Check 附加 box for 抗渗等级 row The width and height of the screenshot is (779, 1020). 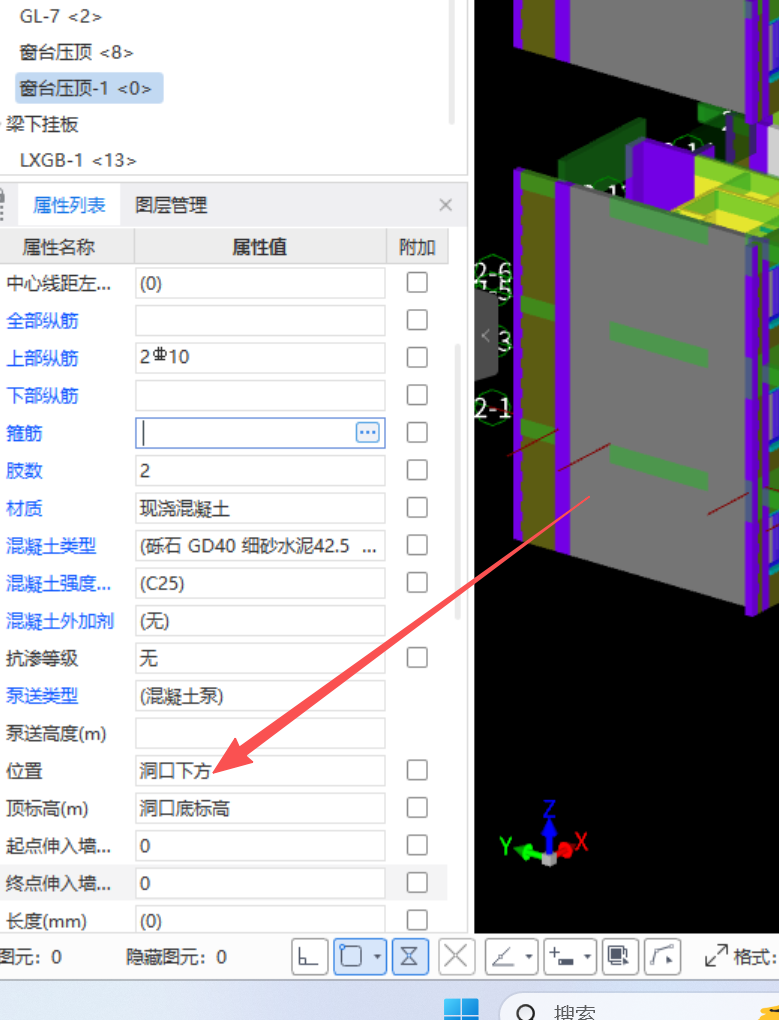pos(417,658)
